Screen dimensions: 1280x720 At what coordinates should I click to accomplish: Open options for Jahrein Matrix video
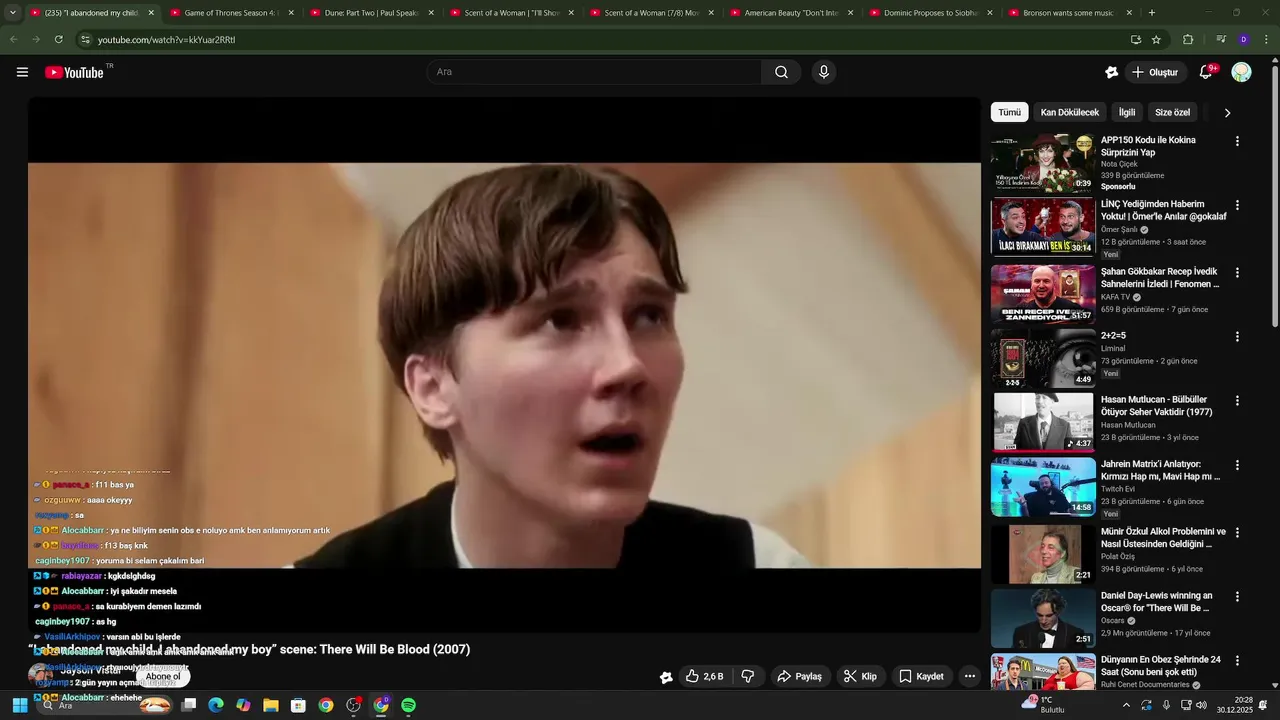pyautogui.click(x=1237, y=465)
